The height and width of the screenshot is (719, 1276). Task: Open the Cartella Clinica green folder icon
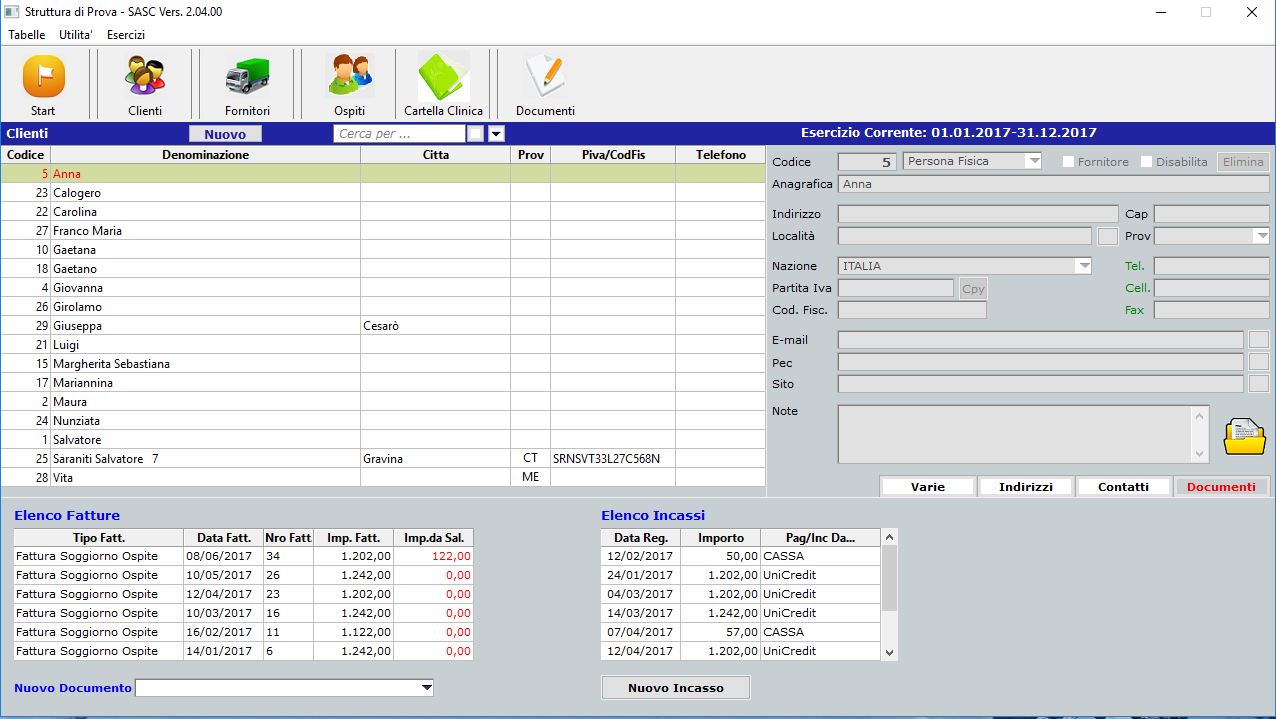[443, 77]
